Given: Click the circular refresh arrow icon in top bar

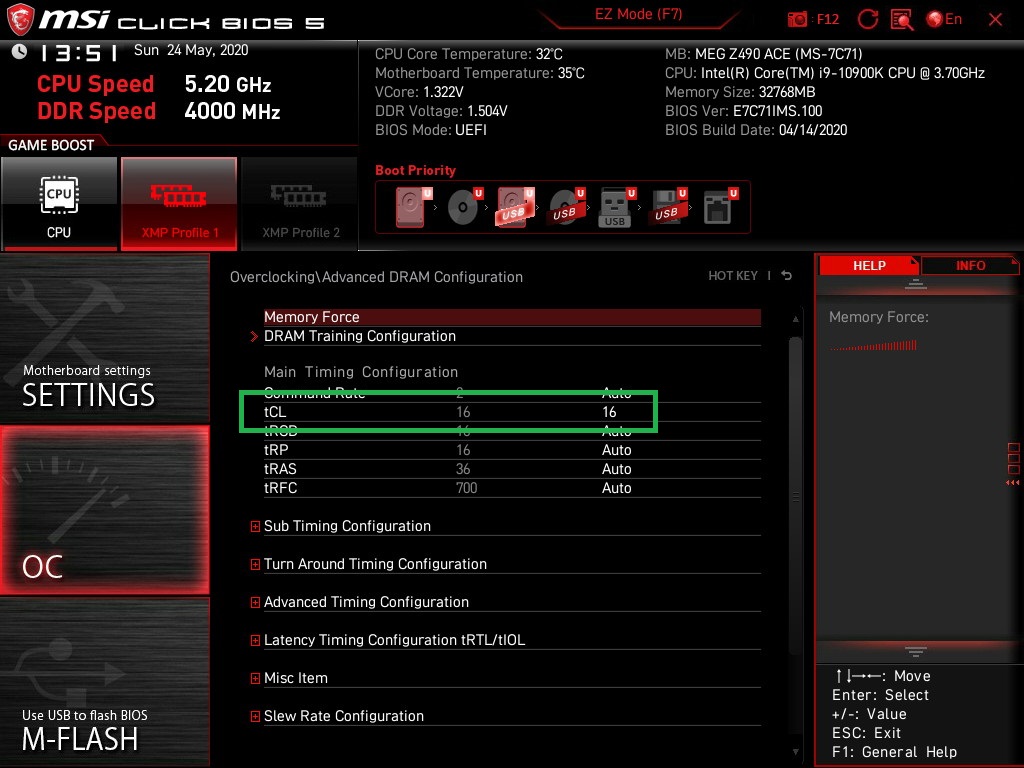Looking at the screenshot, I should click(867, 20).
